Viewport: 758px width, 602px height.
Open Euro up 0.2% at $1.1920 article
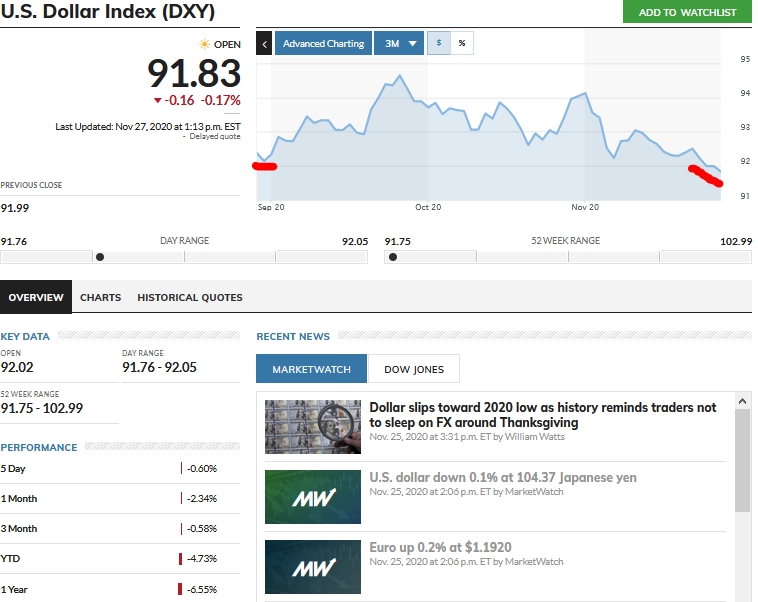pos(440,547)
